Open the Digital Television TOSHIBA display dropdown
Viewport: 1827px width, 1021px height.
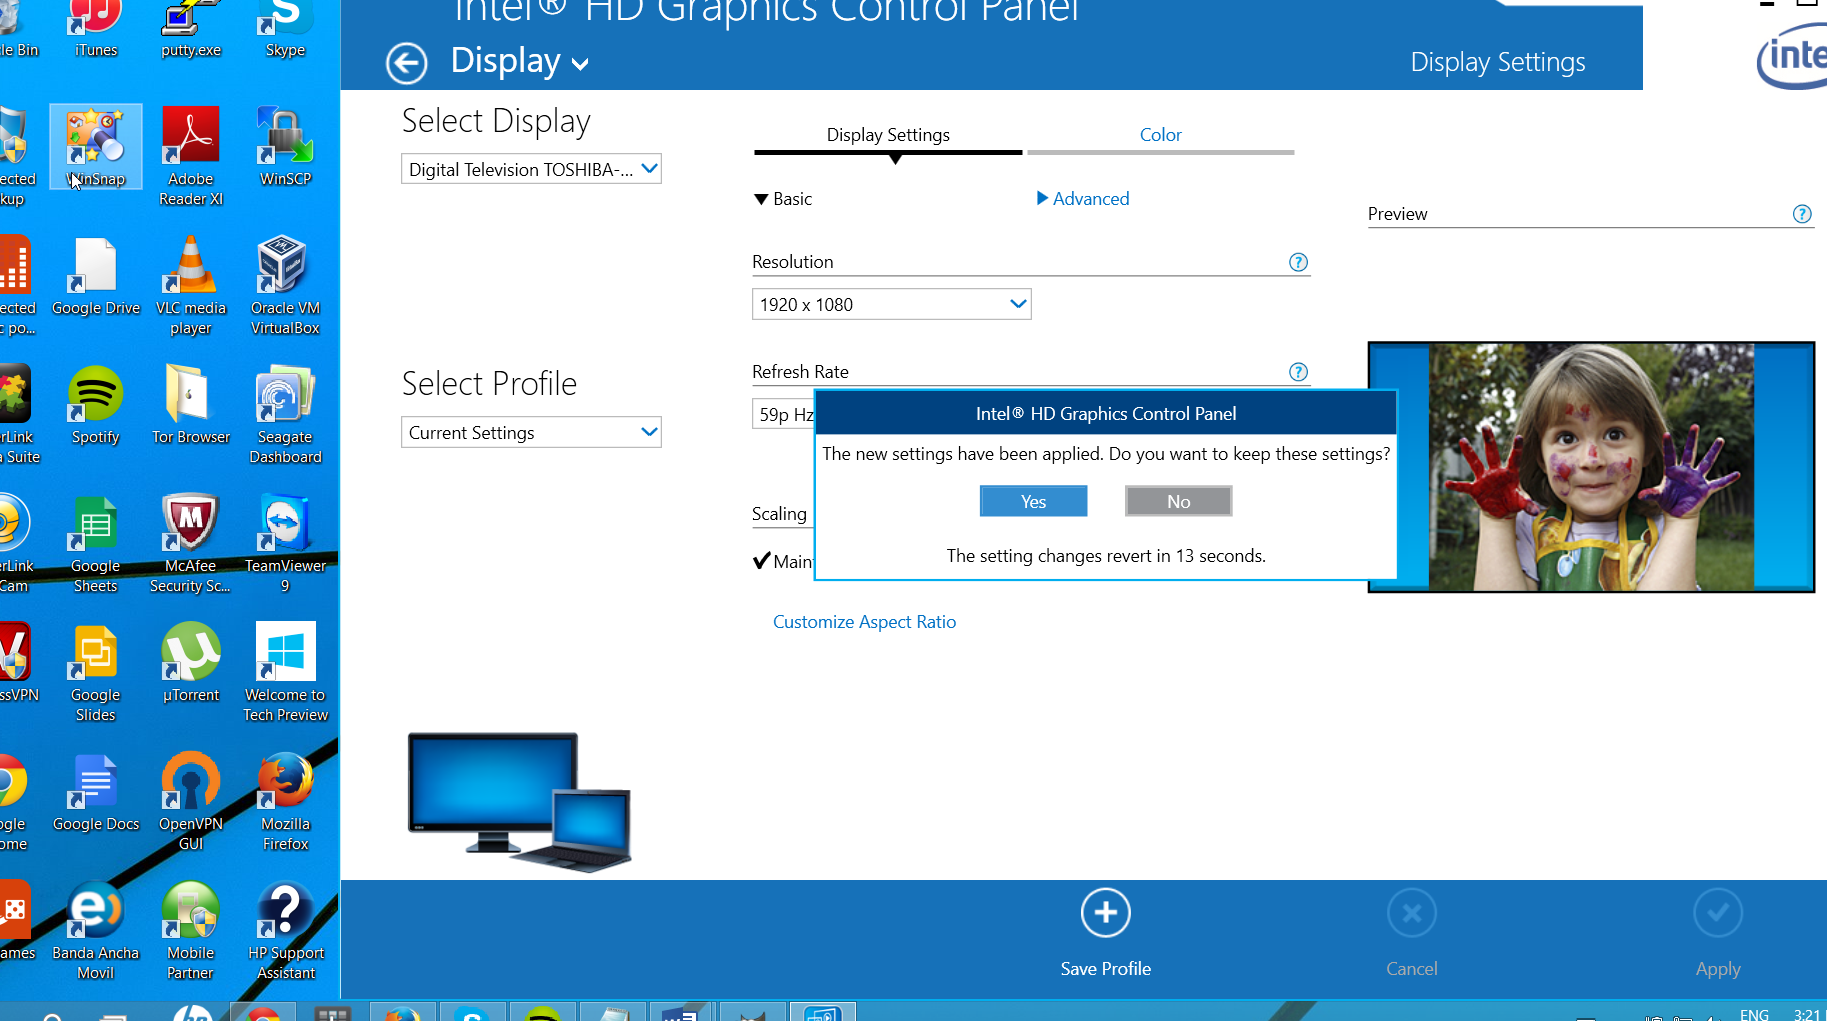point(531,169)
